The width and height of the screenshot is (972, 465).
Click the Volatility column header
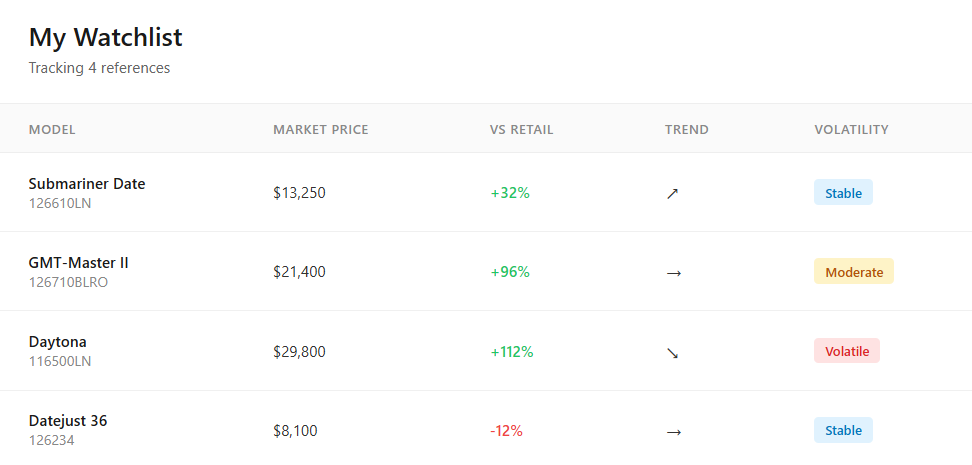point(851,129)
